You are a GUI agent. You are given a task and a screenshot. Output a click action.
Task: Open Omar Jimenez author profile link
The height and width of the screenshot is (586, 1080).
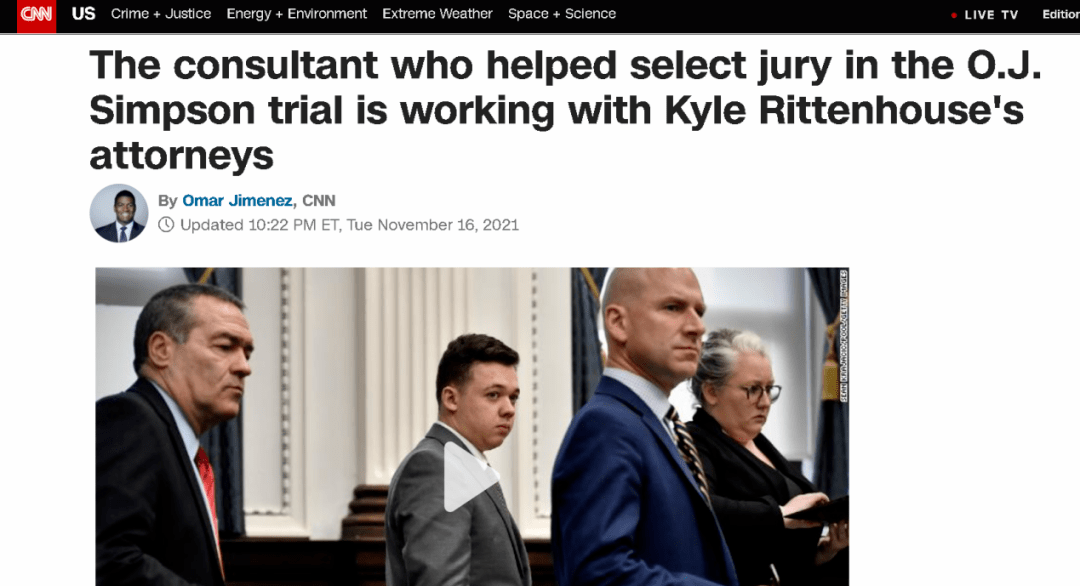point(238,200)
